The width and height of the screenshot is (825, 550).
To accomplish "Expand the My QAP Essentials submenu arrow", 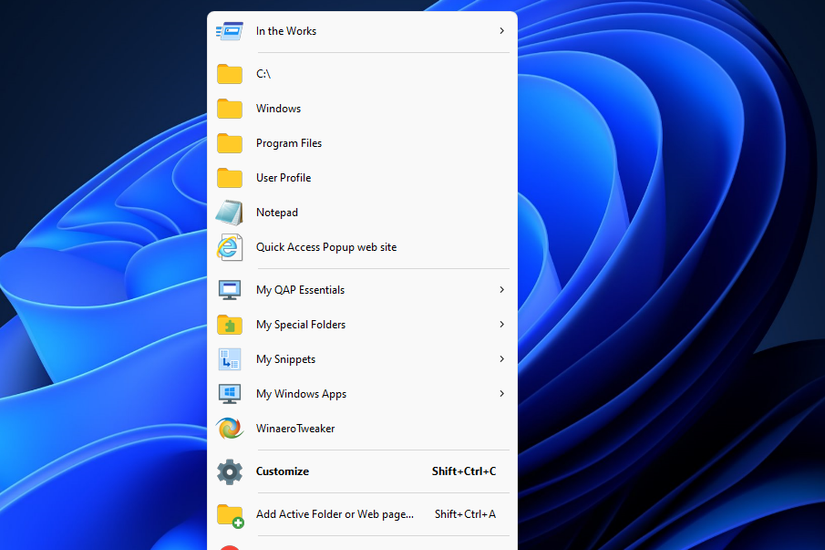I will (502, 290).
